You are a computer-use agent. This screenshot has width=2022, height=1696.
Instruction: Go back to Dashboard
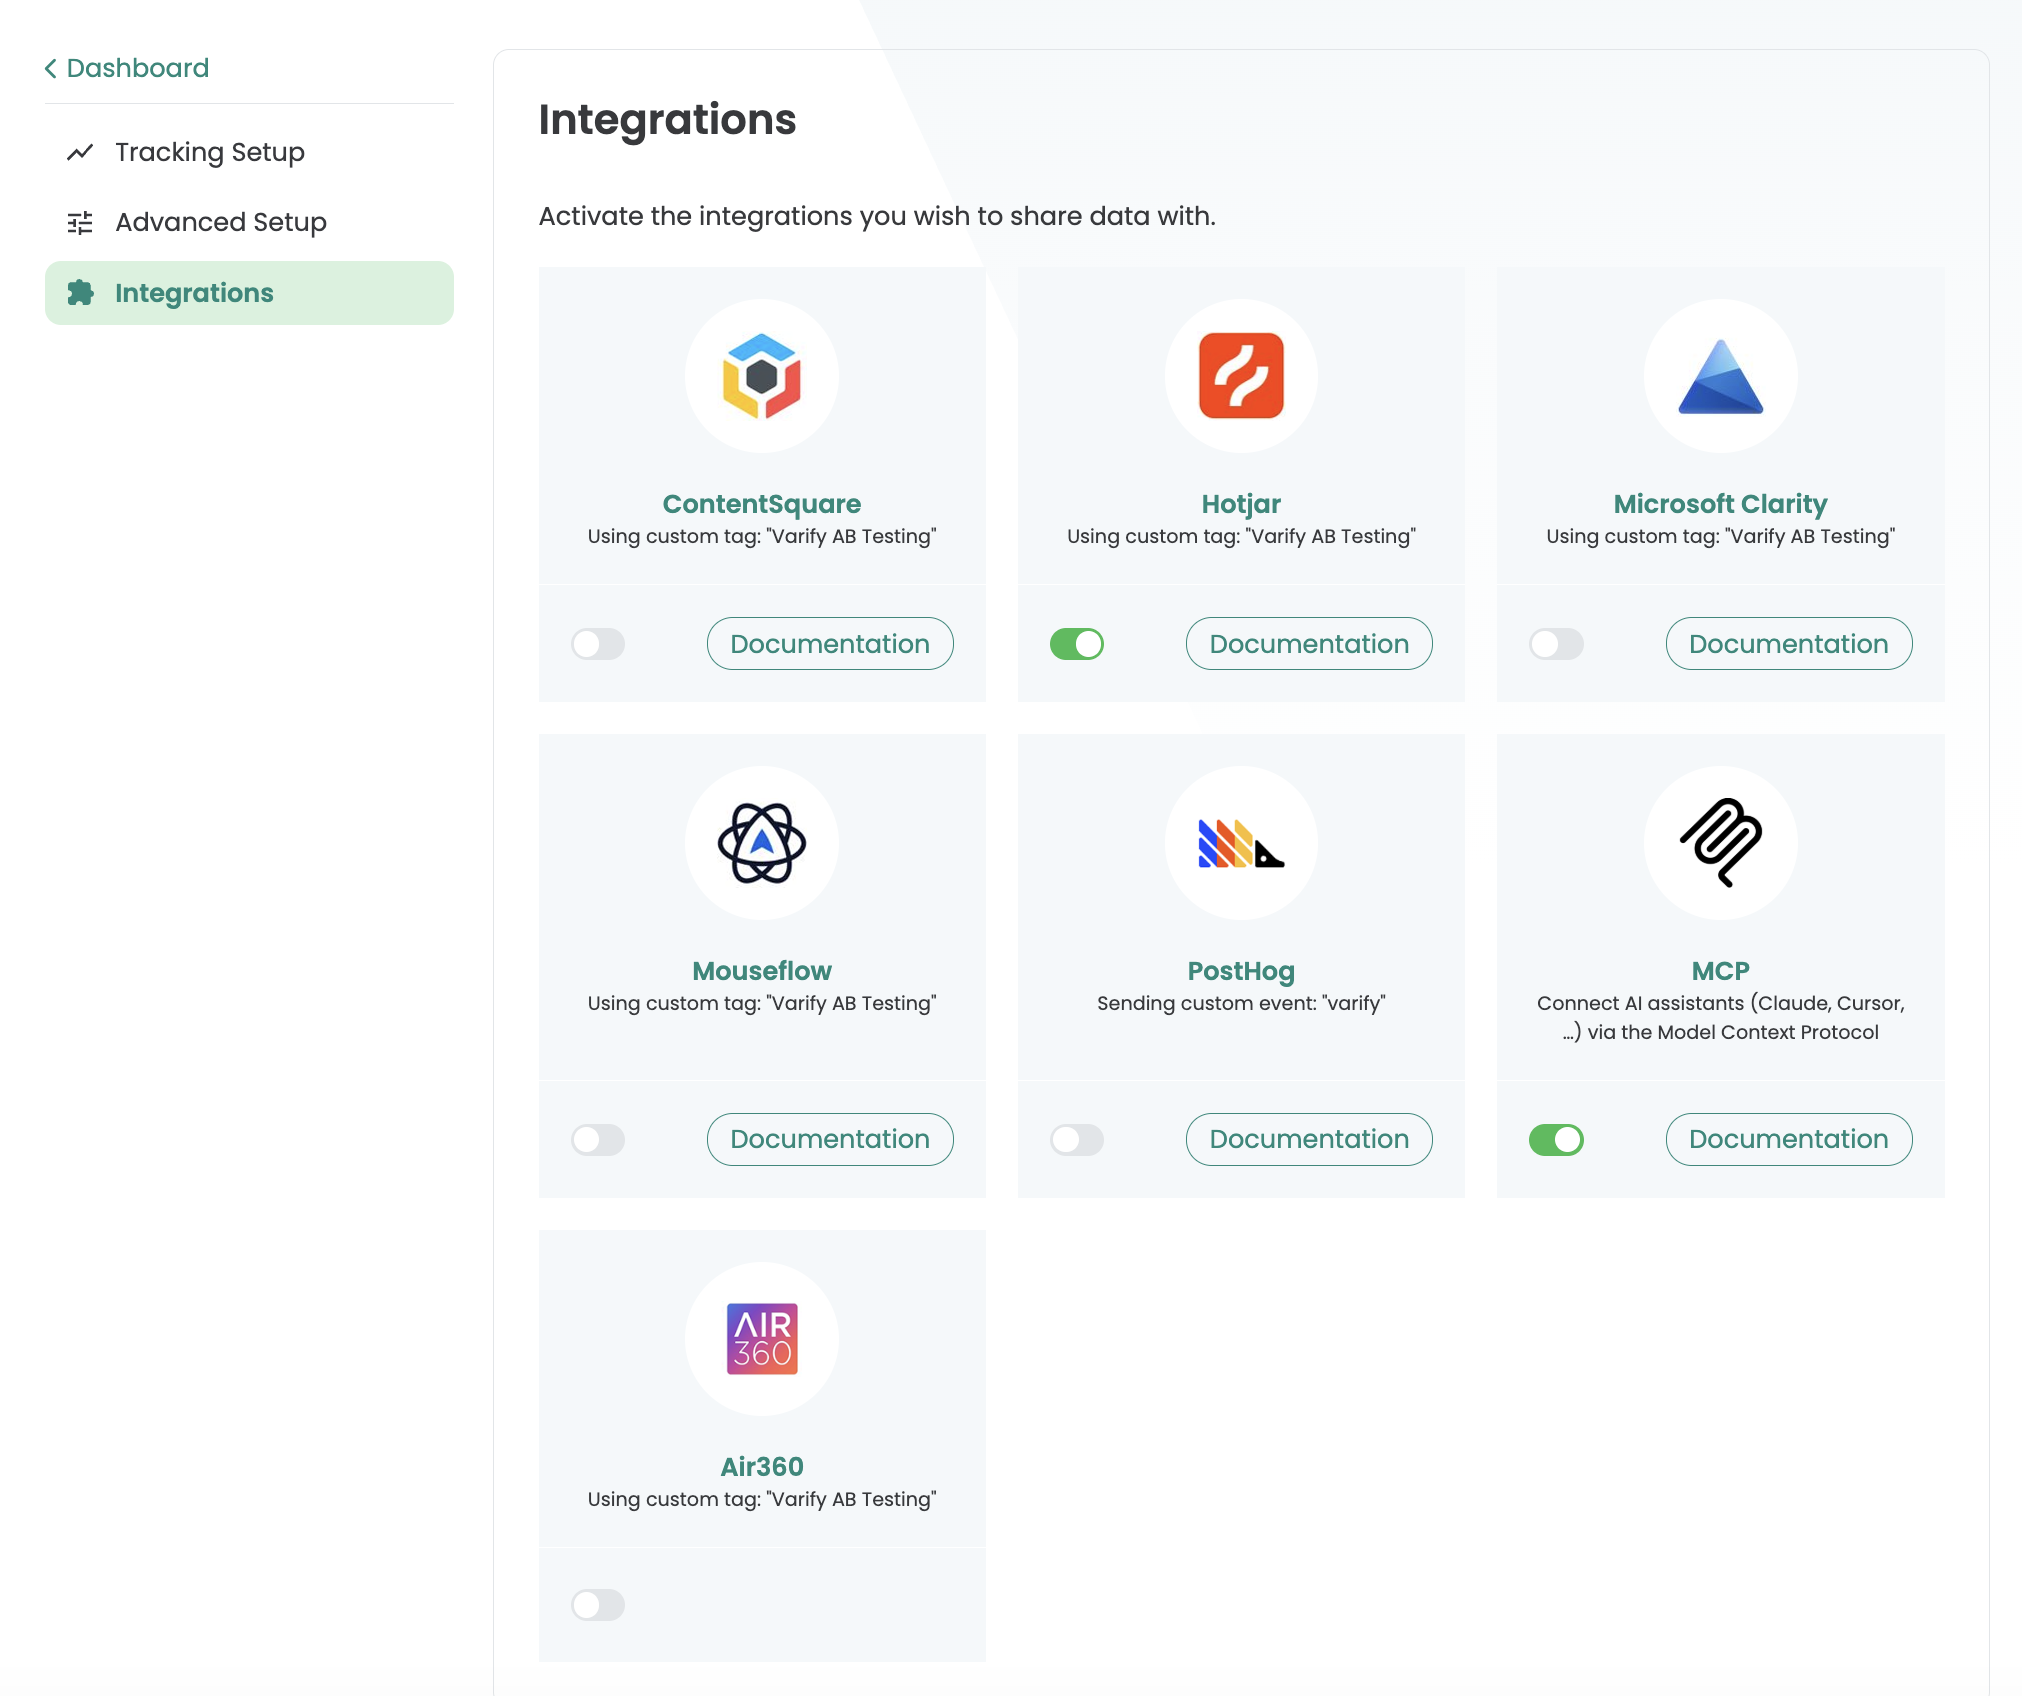(x=127, y=68)
